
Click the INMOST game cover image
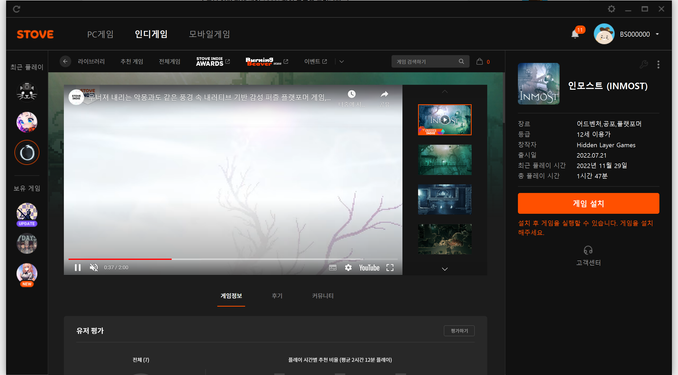539,84
